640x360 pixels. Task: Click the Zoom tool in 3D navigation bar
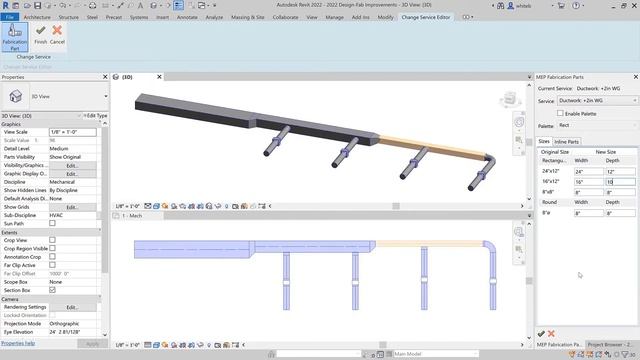point(519,140)
